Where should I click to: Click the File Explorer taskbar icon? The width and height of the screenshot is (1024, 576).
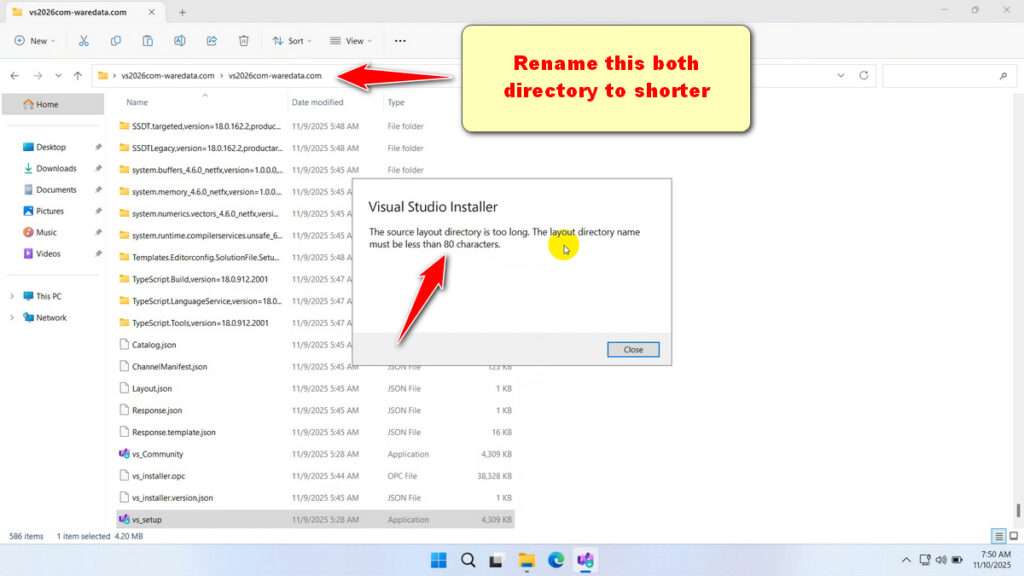(x=526, y=560)
